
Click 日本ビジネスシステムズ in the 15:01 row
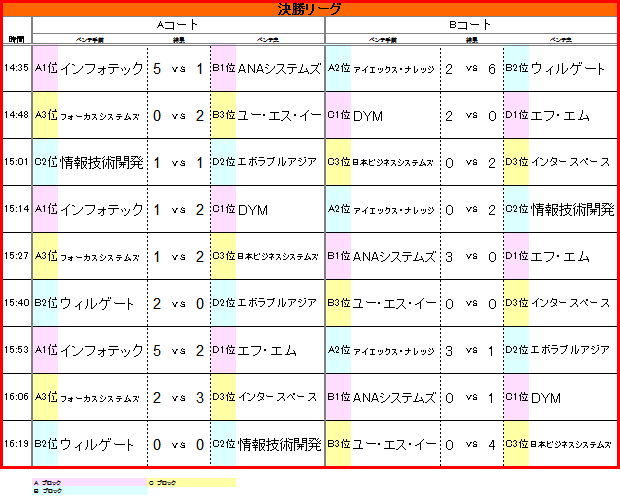click(x=393, y=162)
